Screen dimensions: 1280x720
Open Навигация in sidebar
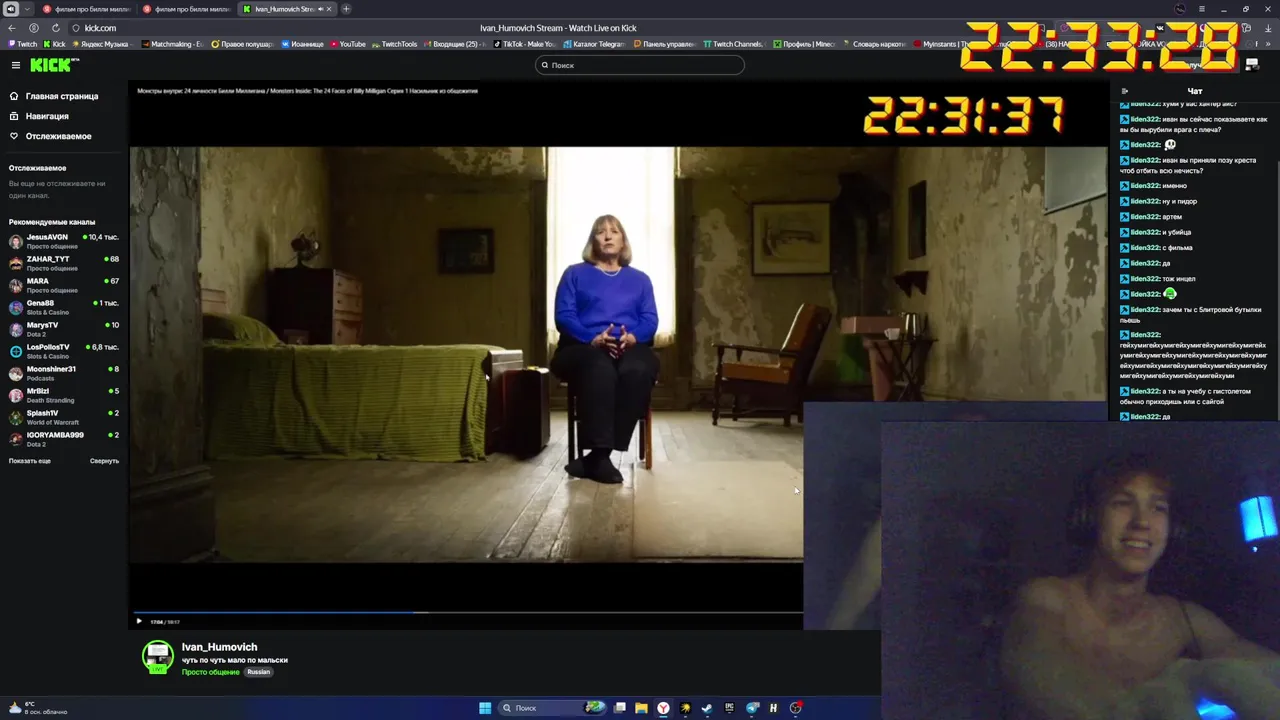point(39,116)
